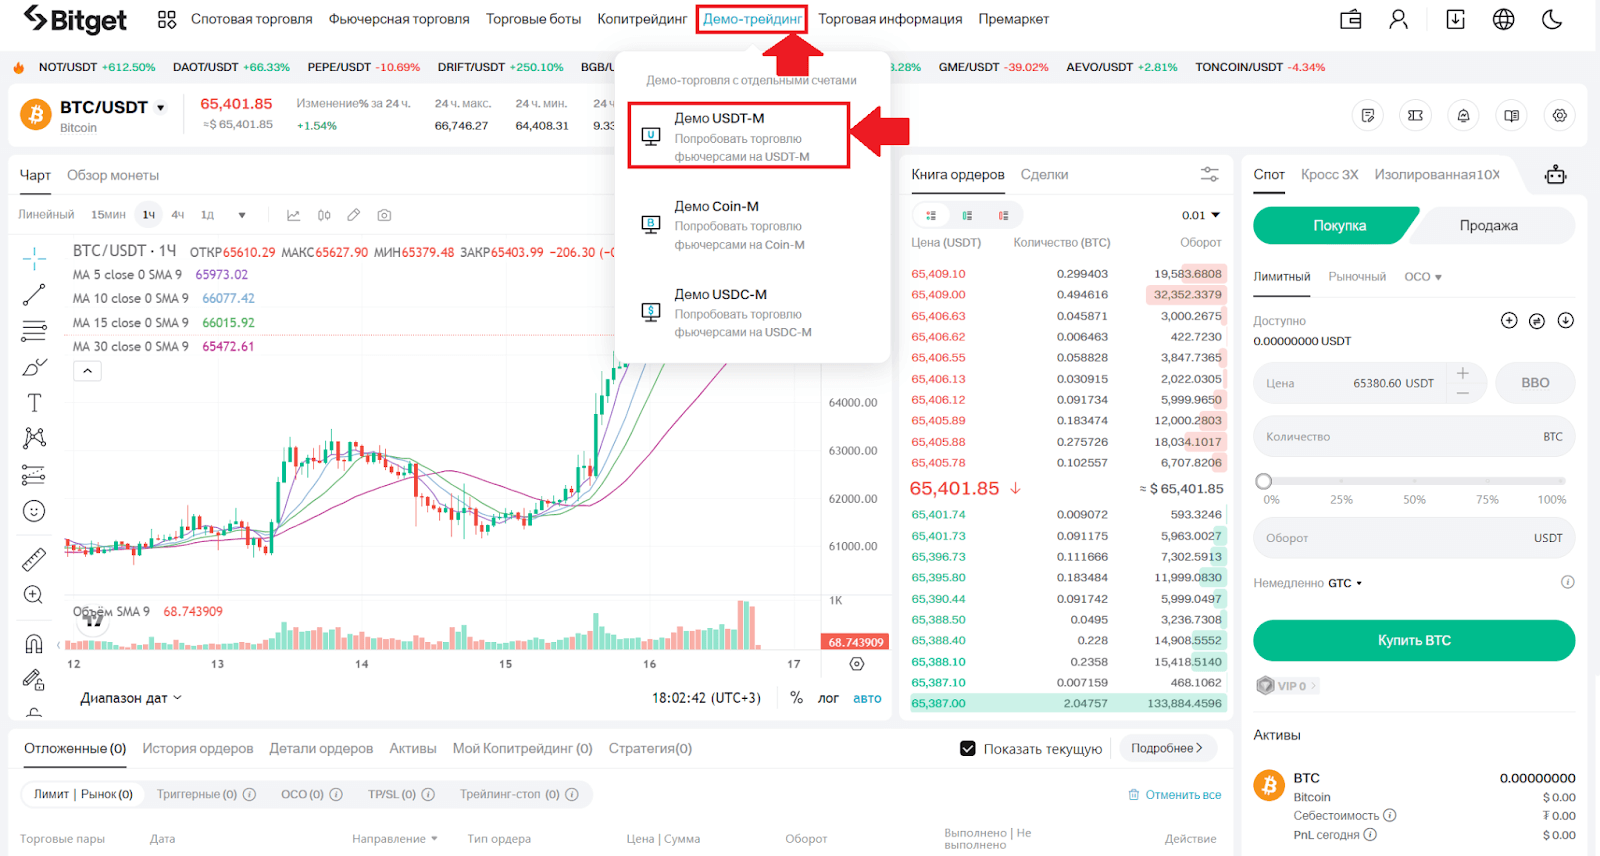This screenshot has height=856, width=1600.
Task: Switch to Продажа sell mode
Action: click(1488, 226)
